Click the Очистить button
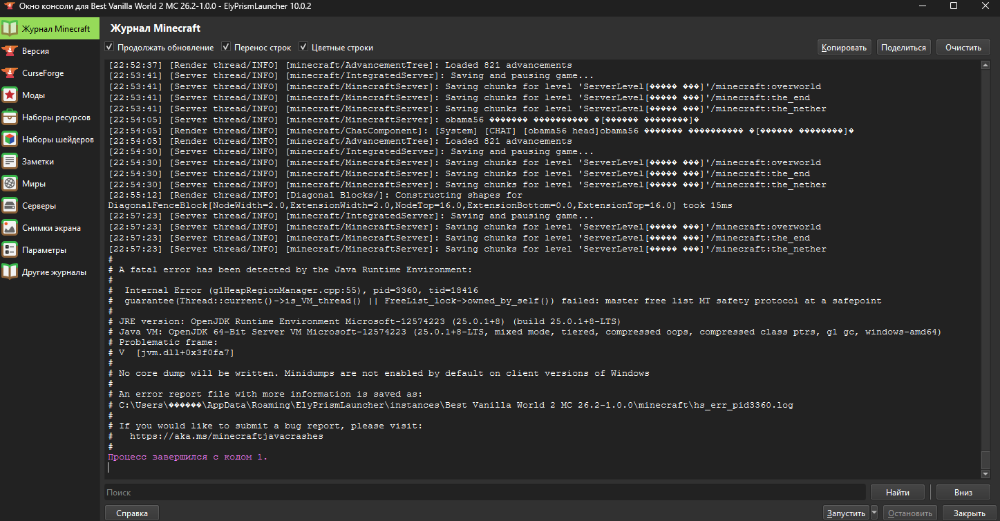Viewport: 1000px width, 521px height. tap(963, 47)
